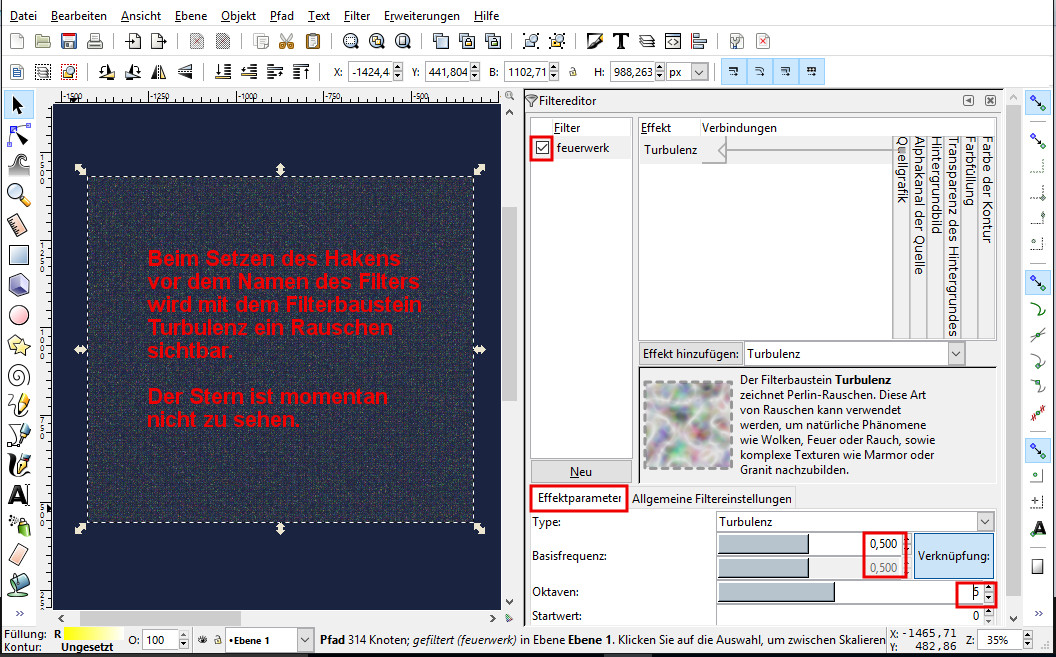Select the Node edit tool
This screenshot has height=657, width=1056.
(18, 135)
